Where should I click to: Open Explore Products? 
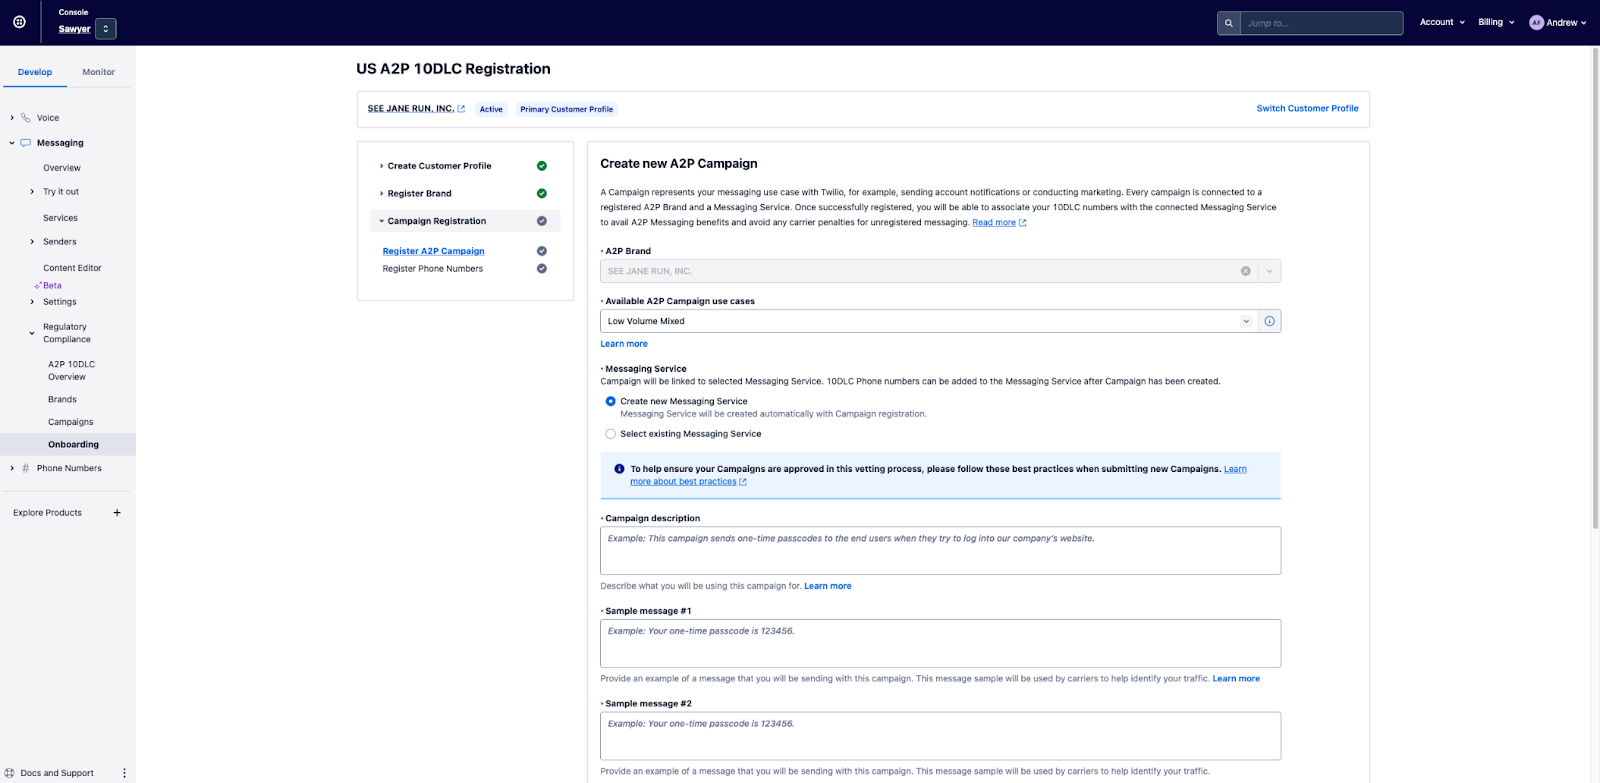(x=47, y=513)
